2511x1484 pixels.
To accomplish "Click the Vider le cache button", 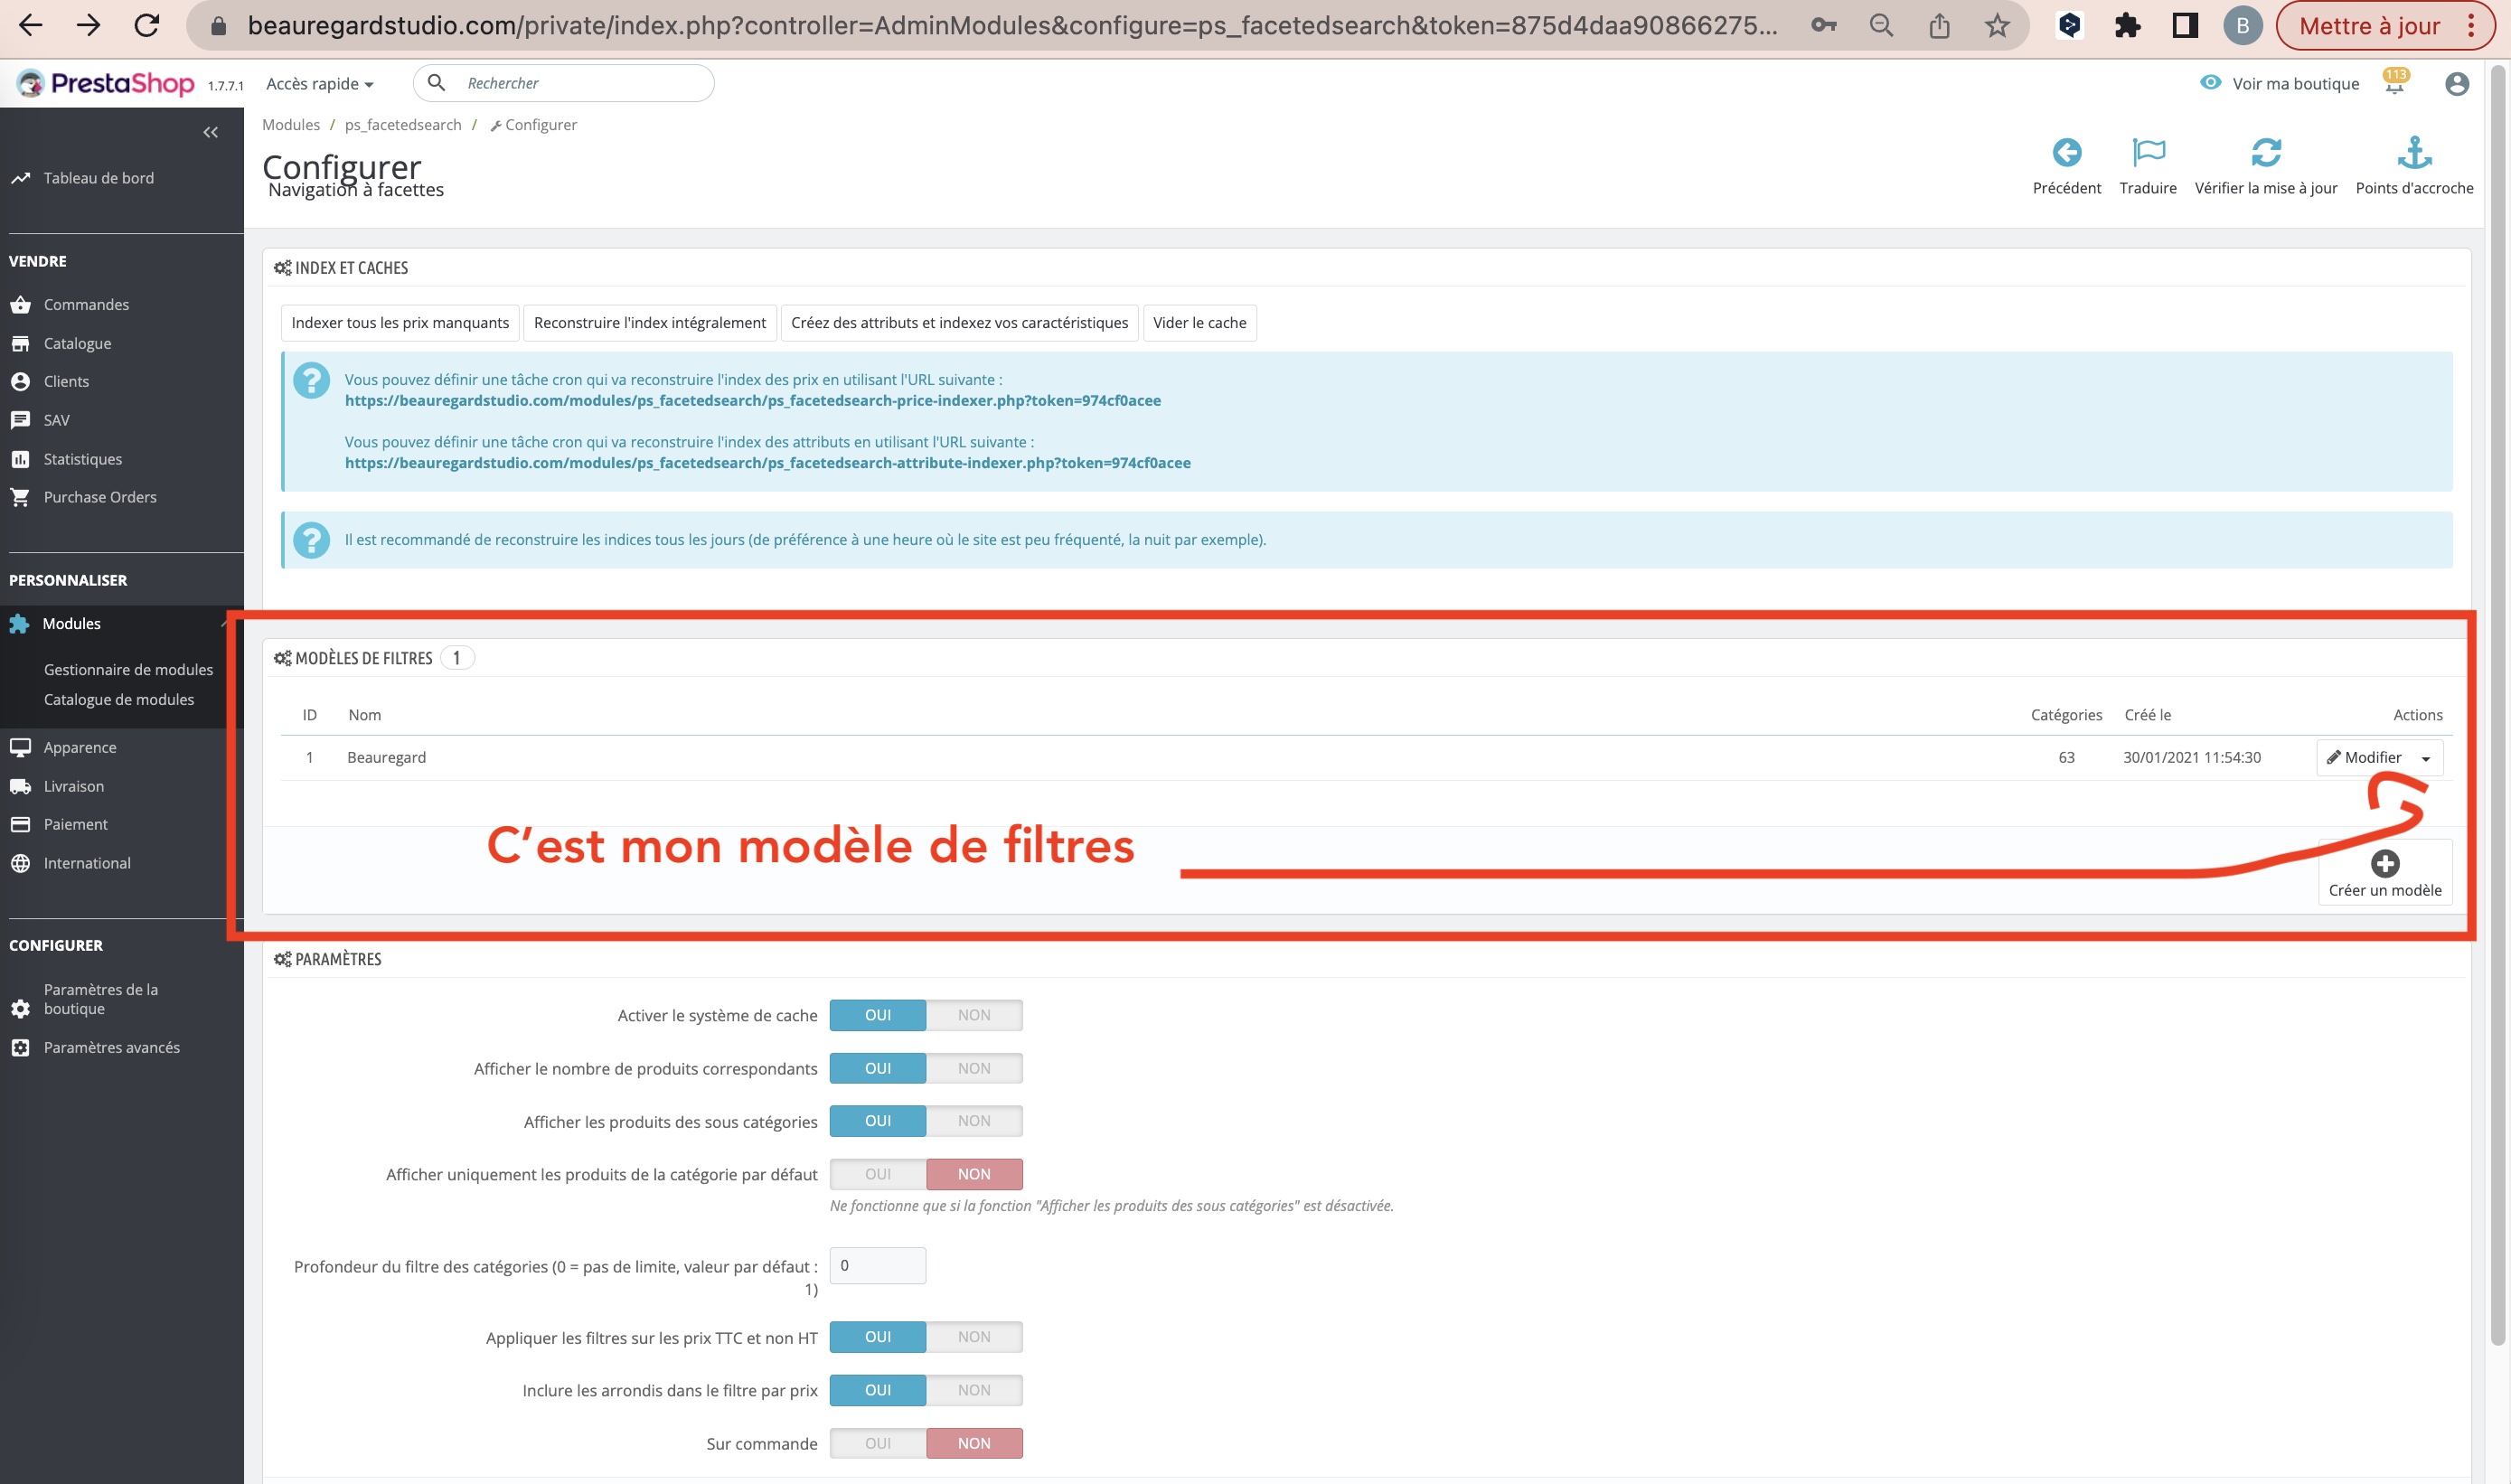I will coord(1198,322).
